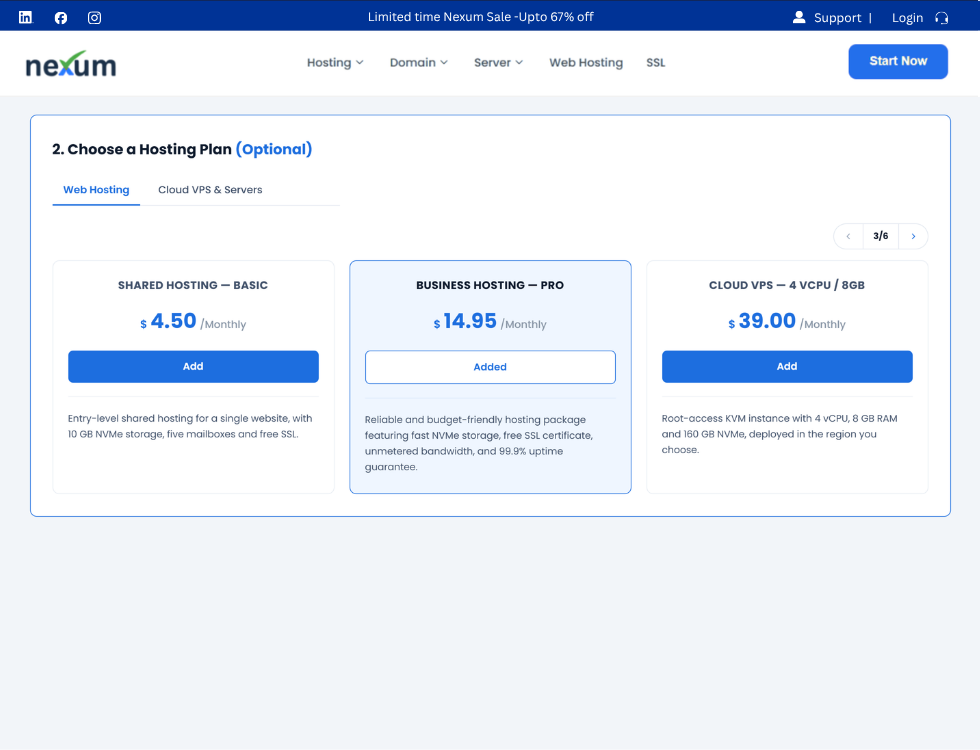Click the user profile icon beside Support
The width and height of the screenshot is (980, 750).
(x=799, y=18)
